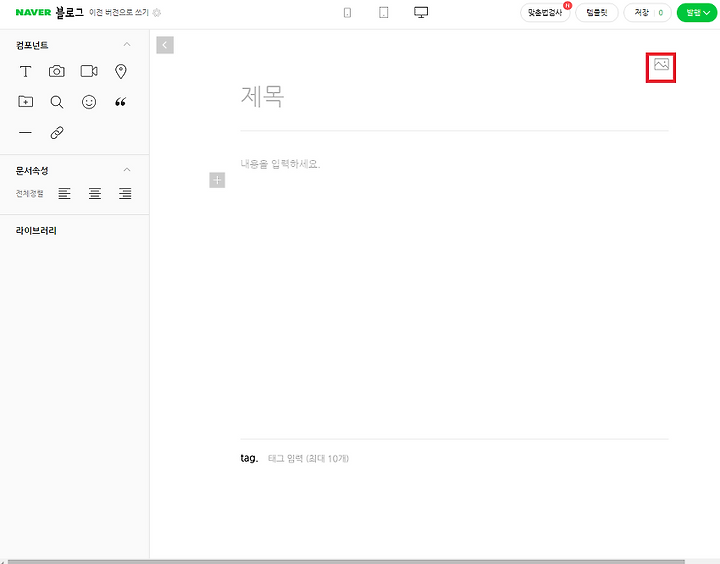Go to NAVER 블로그 logo
The image size is (720, 564).
pos(50,12)
